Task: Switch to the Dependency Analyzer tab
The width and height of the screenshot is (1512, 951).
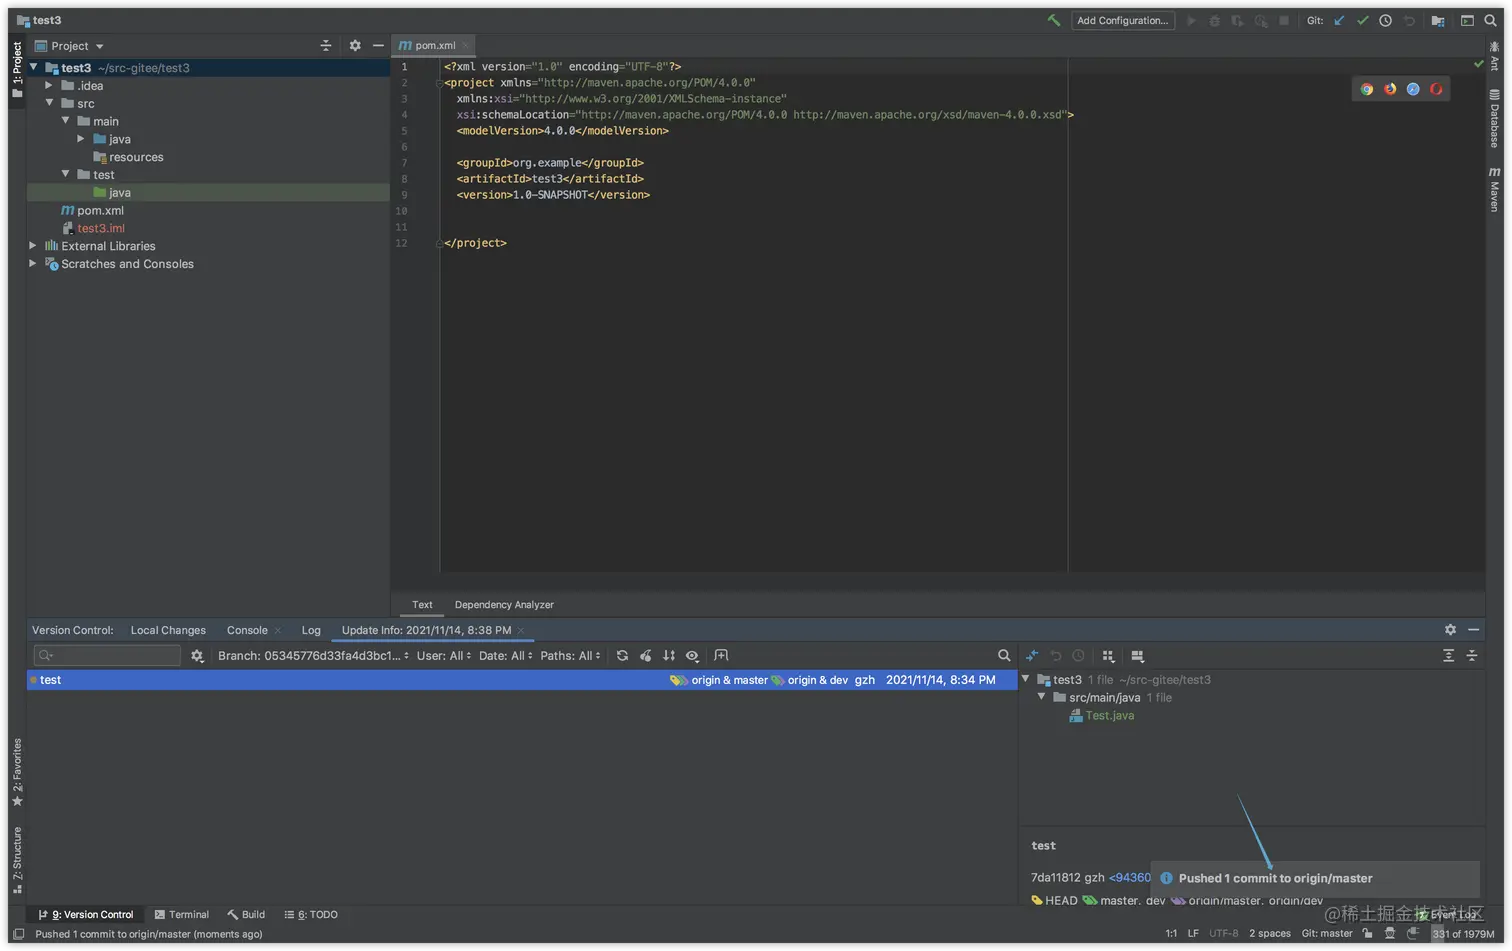Action: (x=504, y=605)
